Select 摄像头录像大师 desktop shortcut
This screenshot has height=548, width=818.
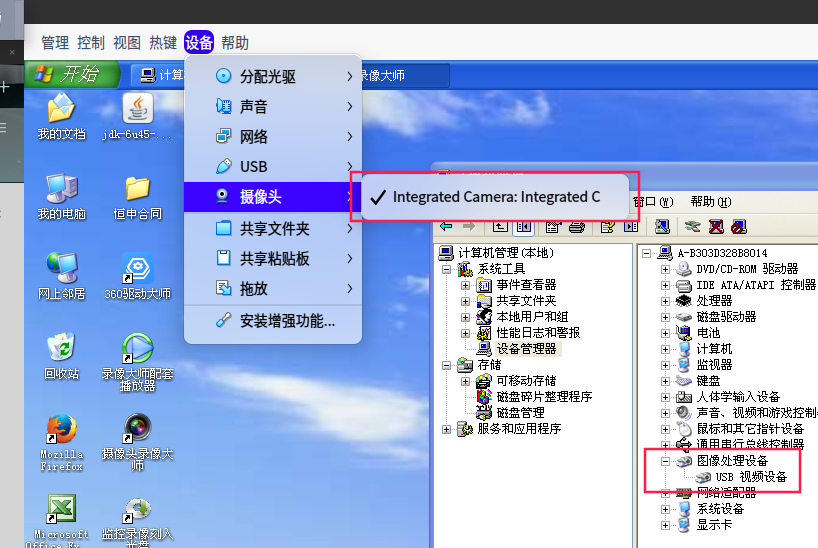tap(137, 443)
